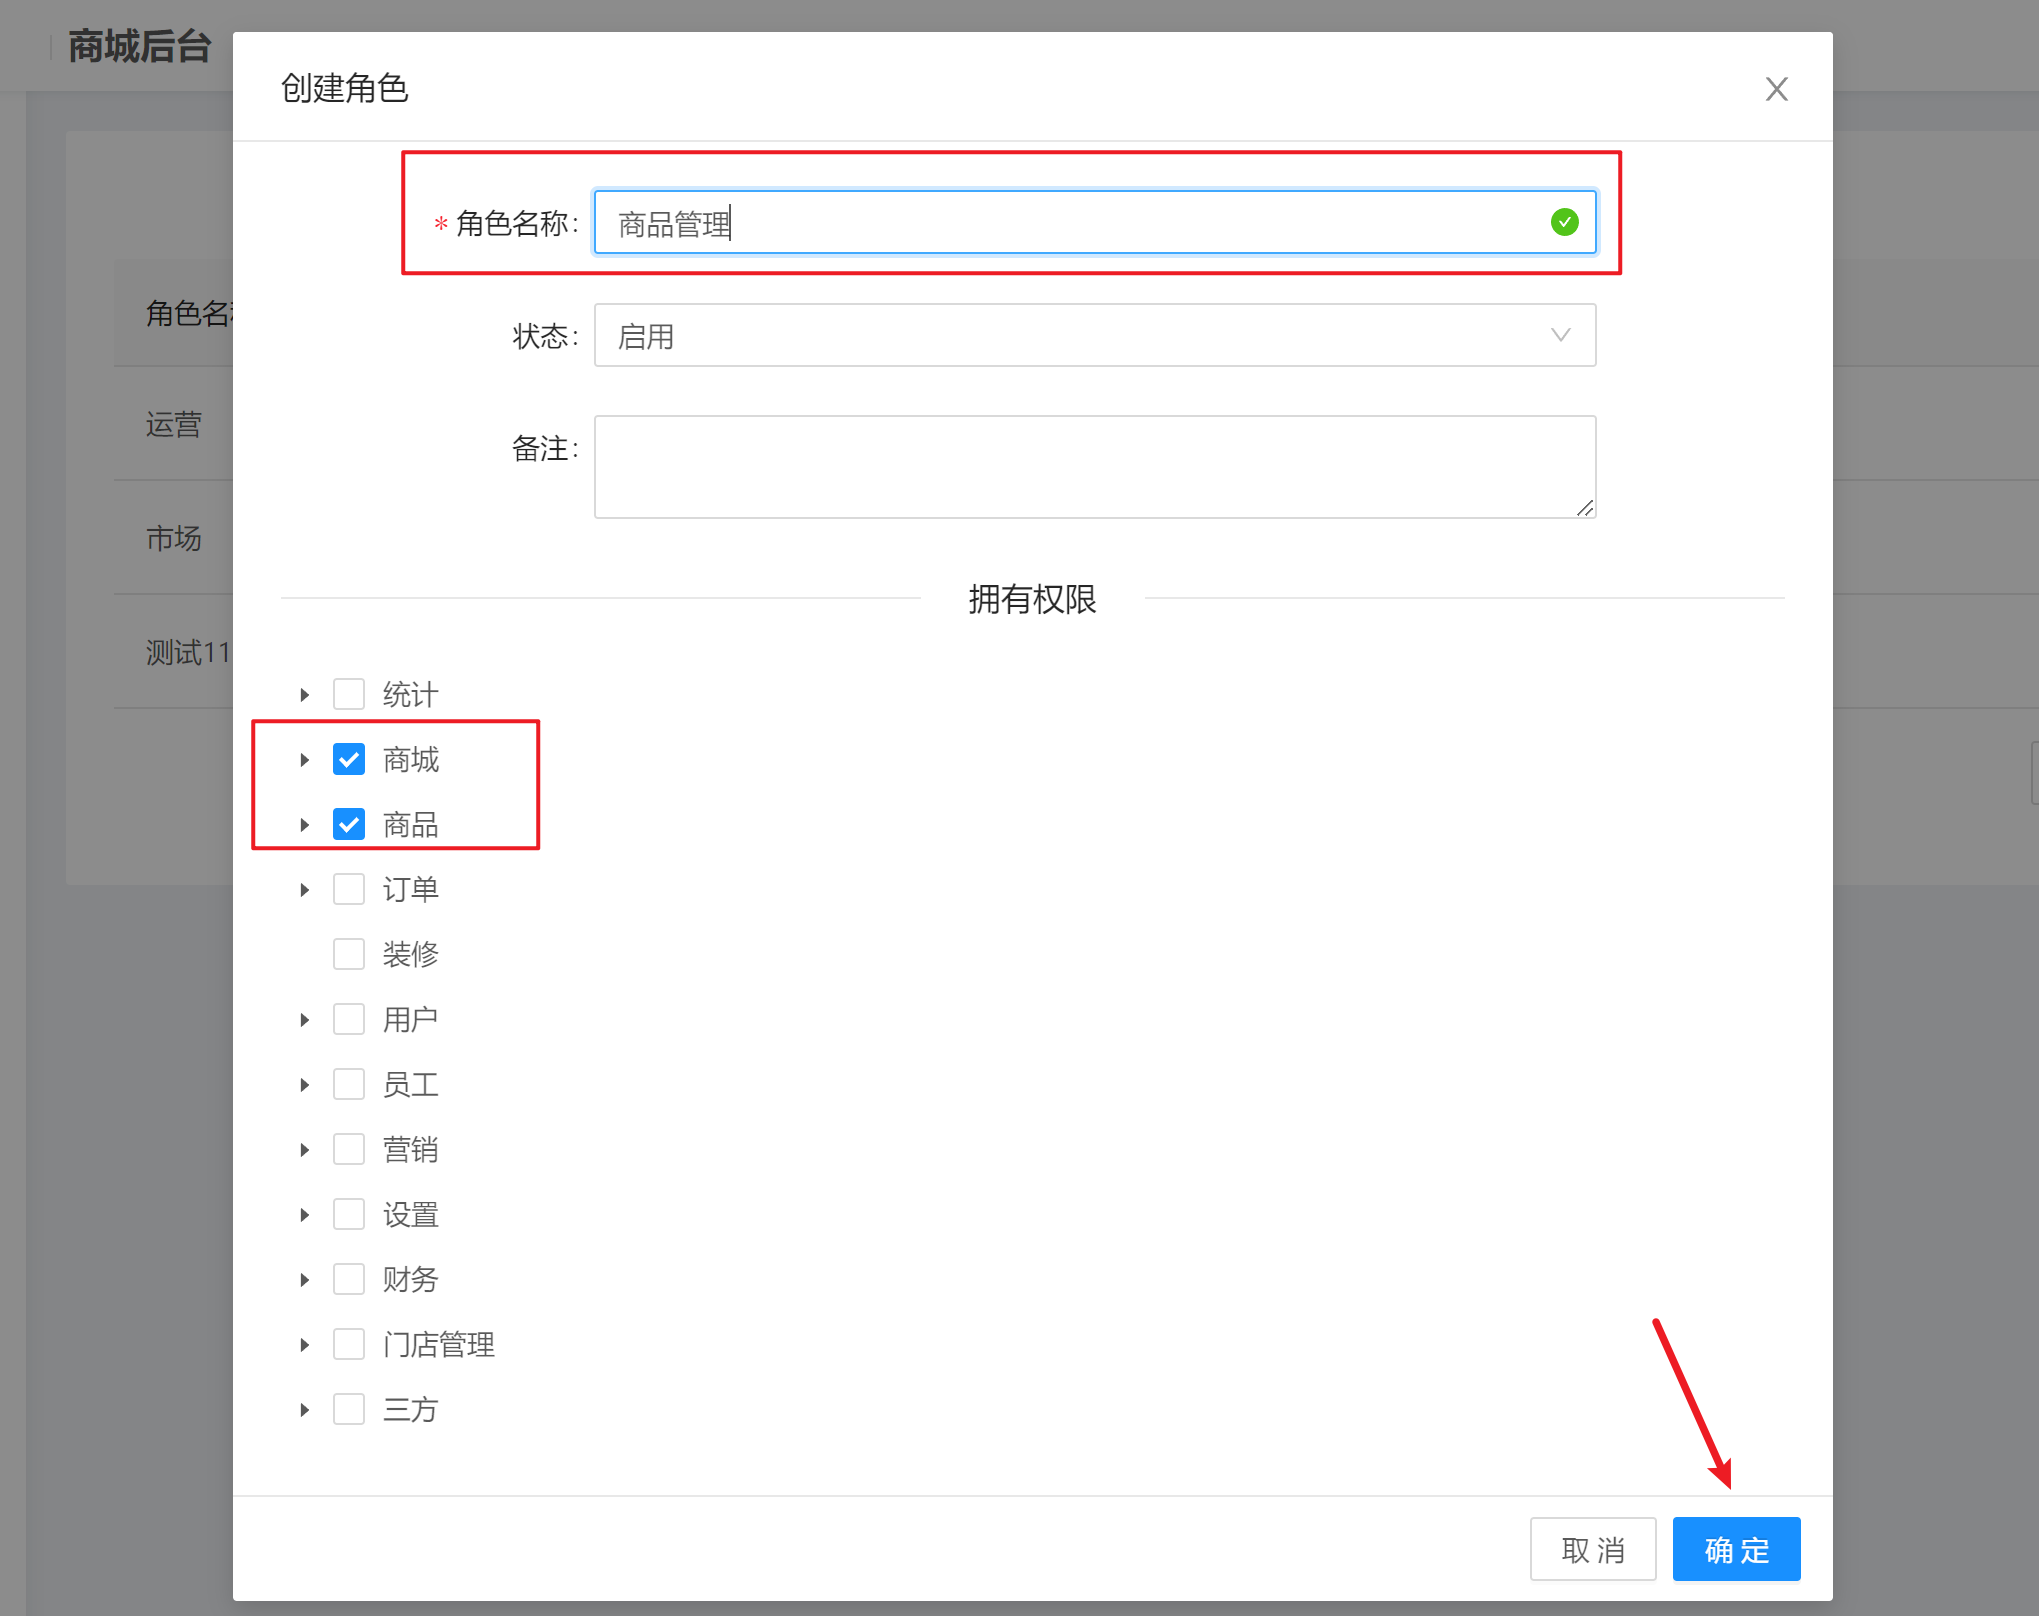Uncheck the 商城 permission checkbox
The width and height of the screenshot is (2039, 1616).
click(349, 760)
